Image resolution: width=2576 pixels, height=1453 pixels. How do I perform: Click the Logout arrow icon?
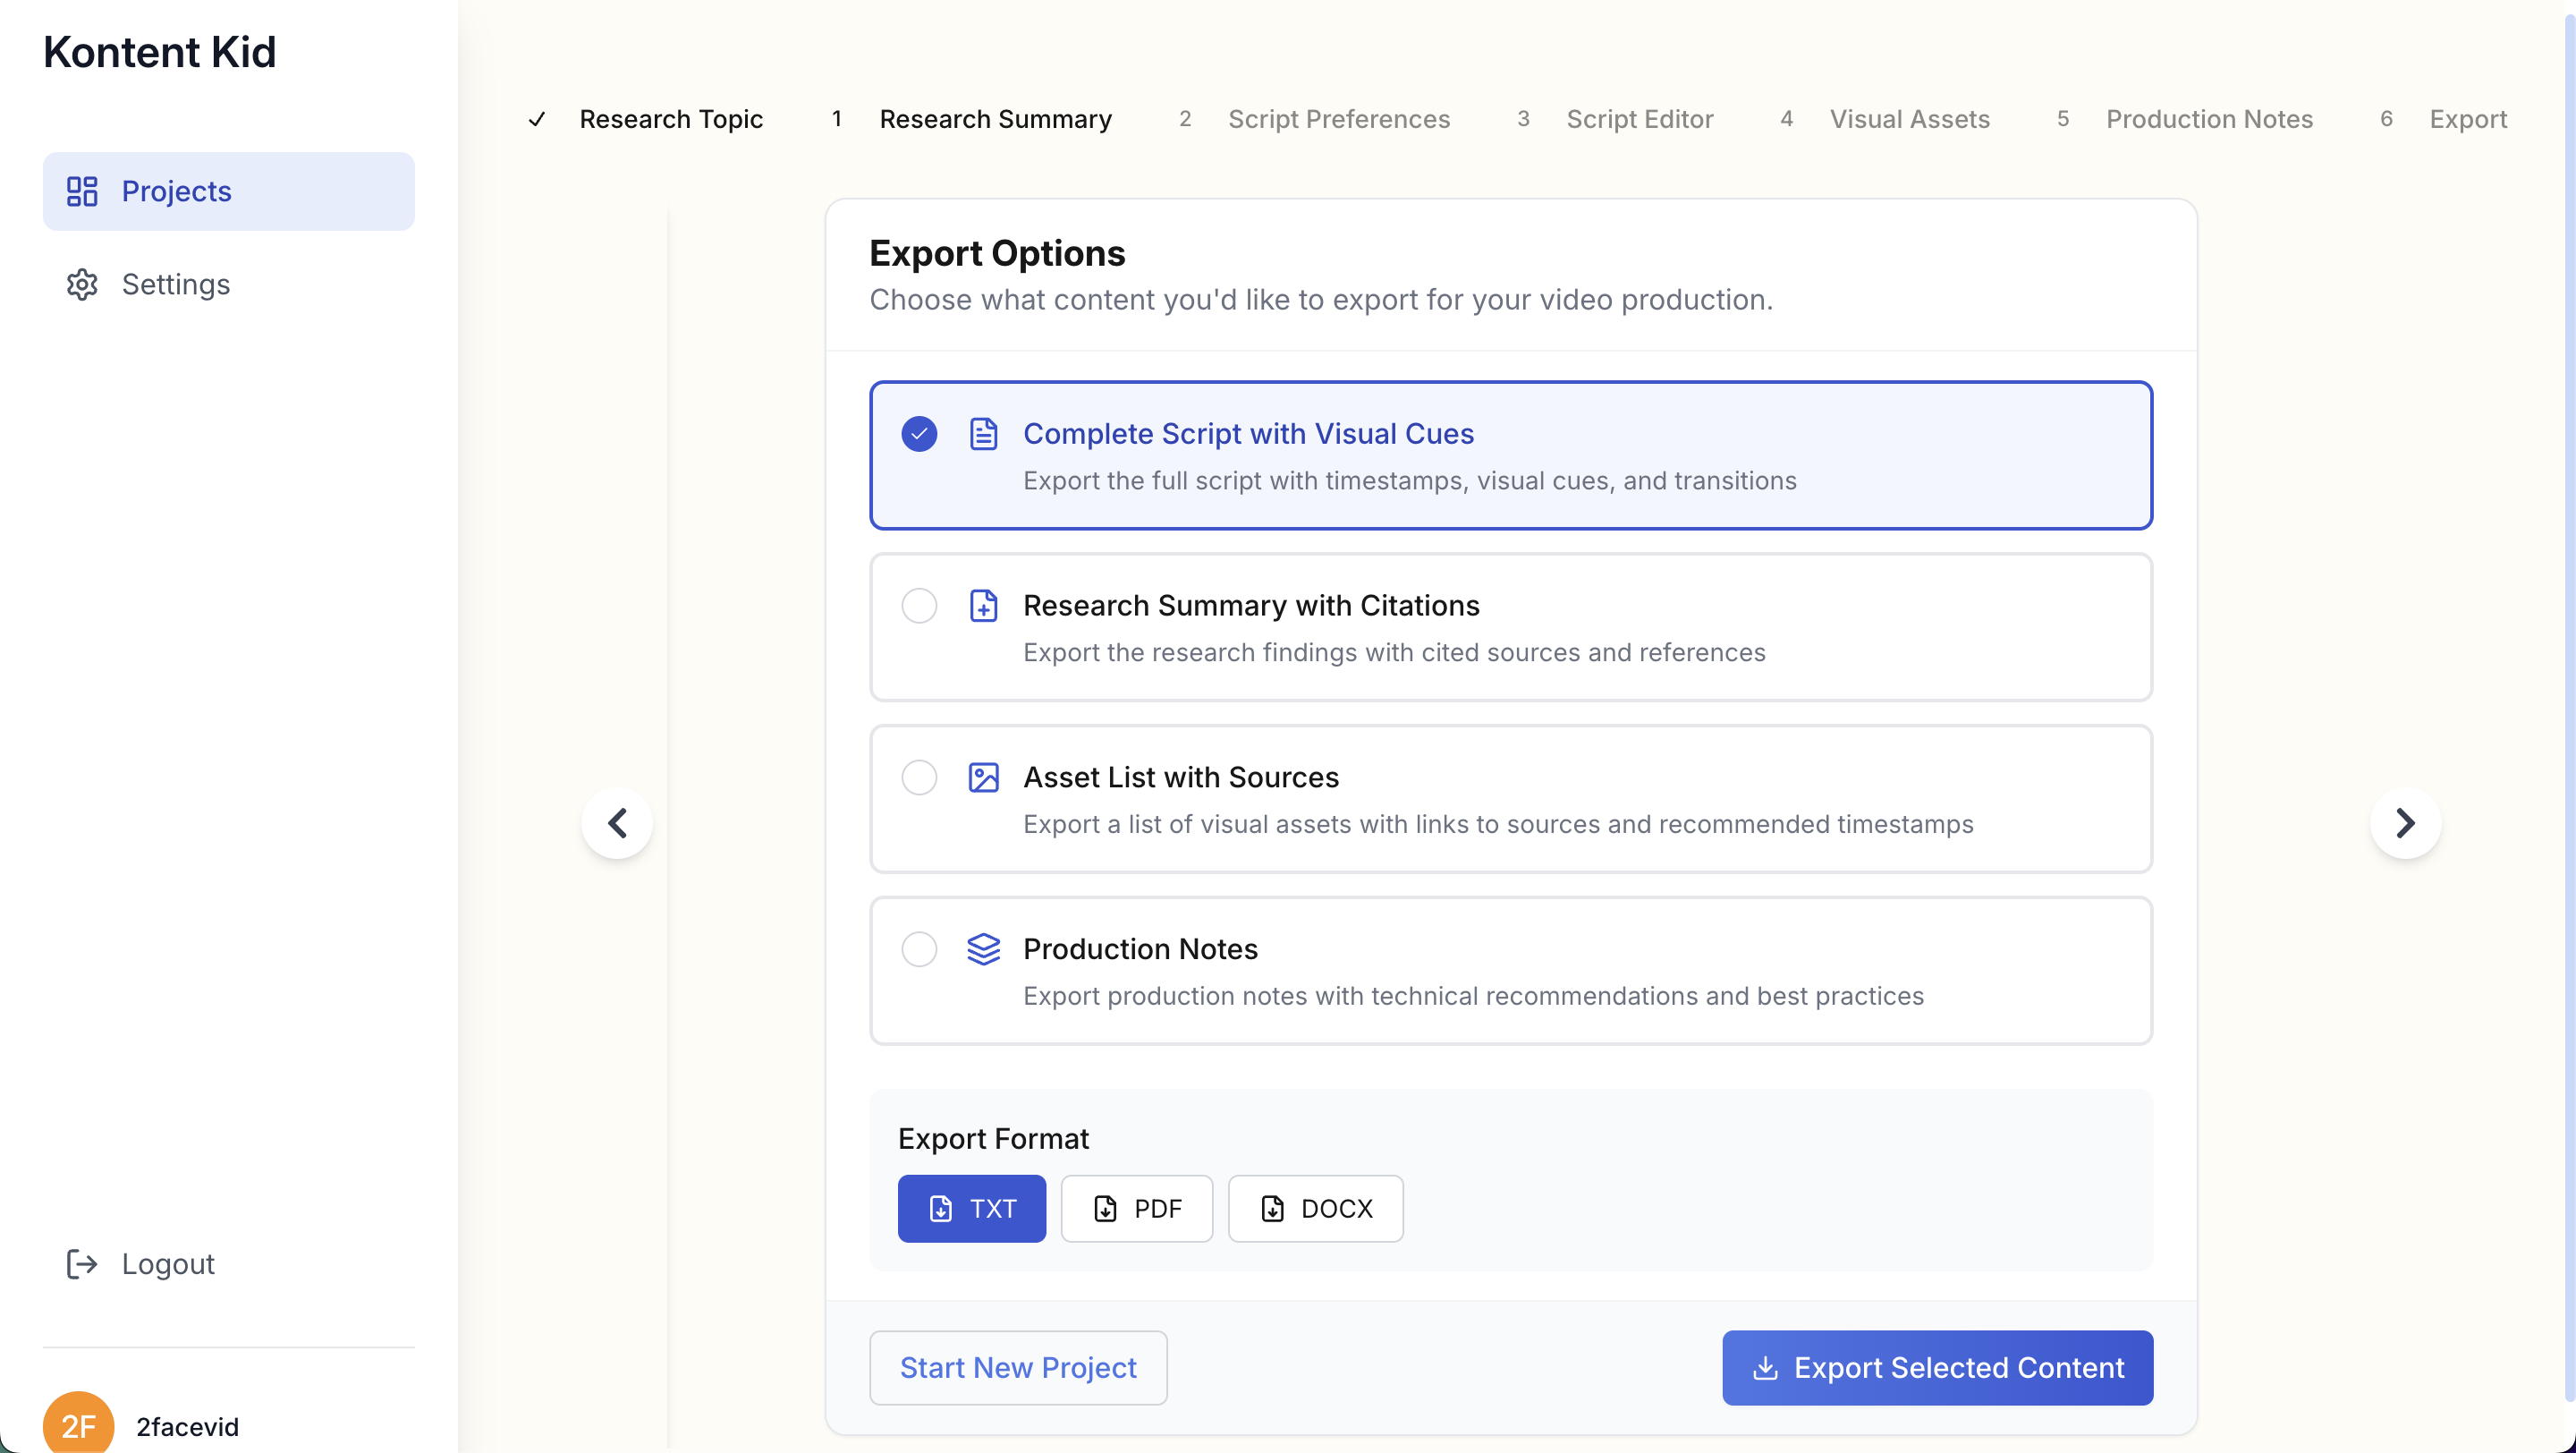(x=81, y=1264)
